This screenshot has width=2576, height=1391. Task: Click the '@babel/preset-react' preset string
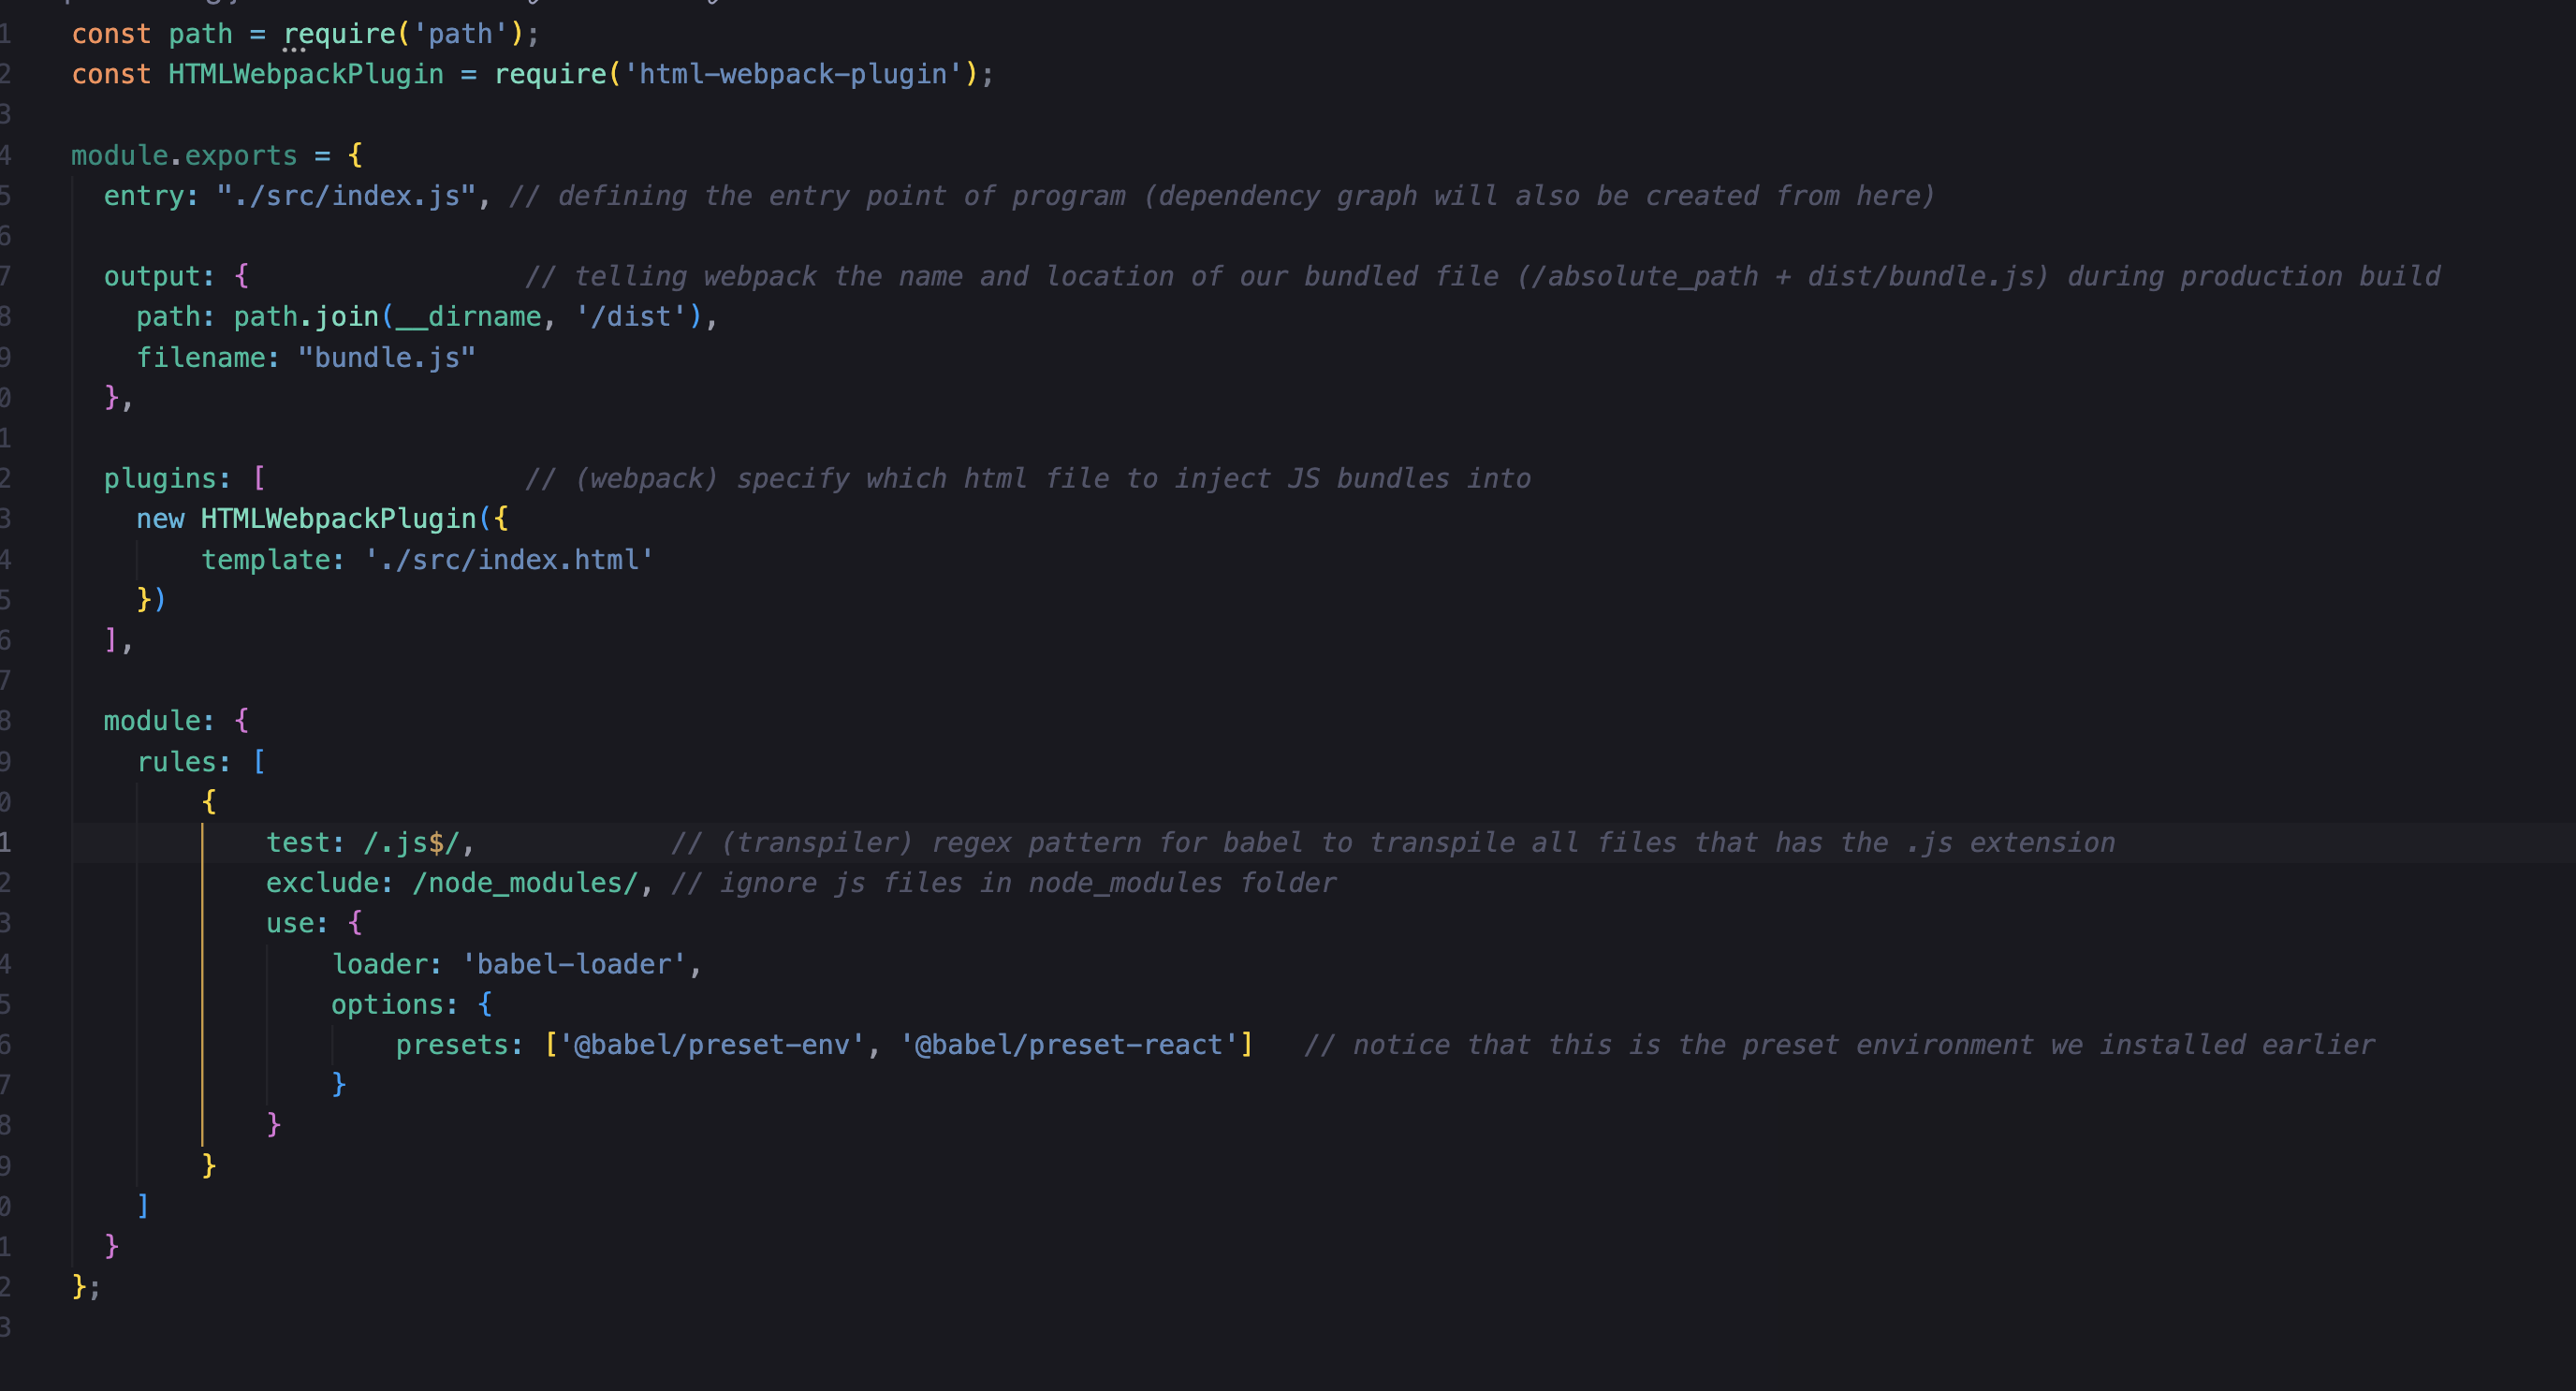(x=1068, y=1044)
